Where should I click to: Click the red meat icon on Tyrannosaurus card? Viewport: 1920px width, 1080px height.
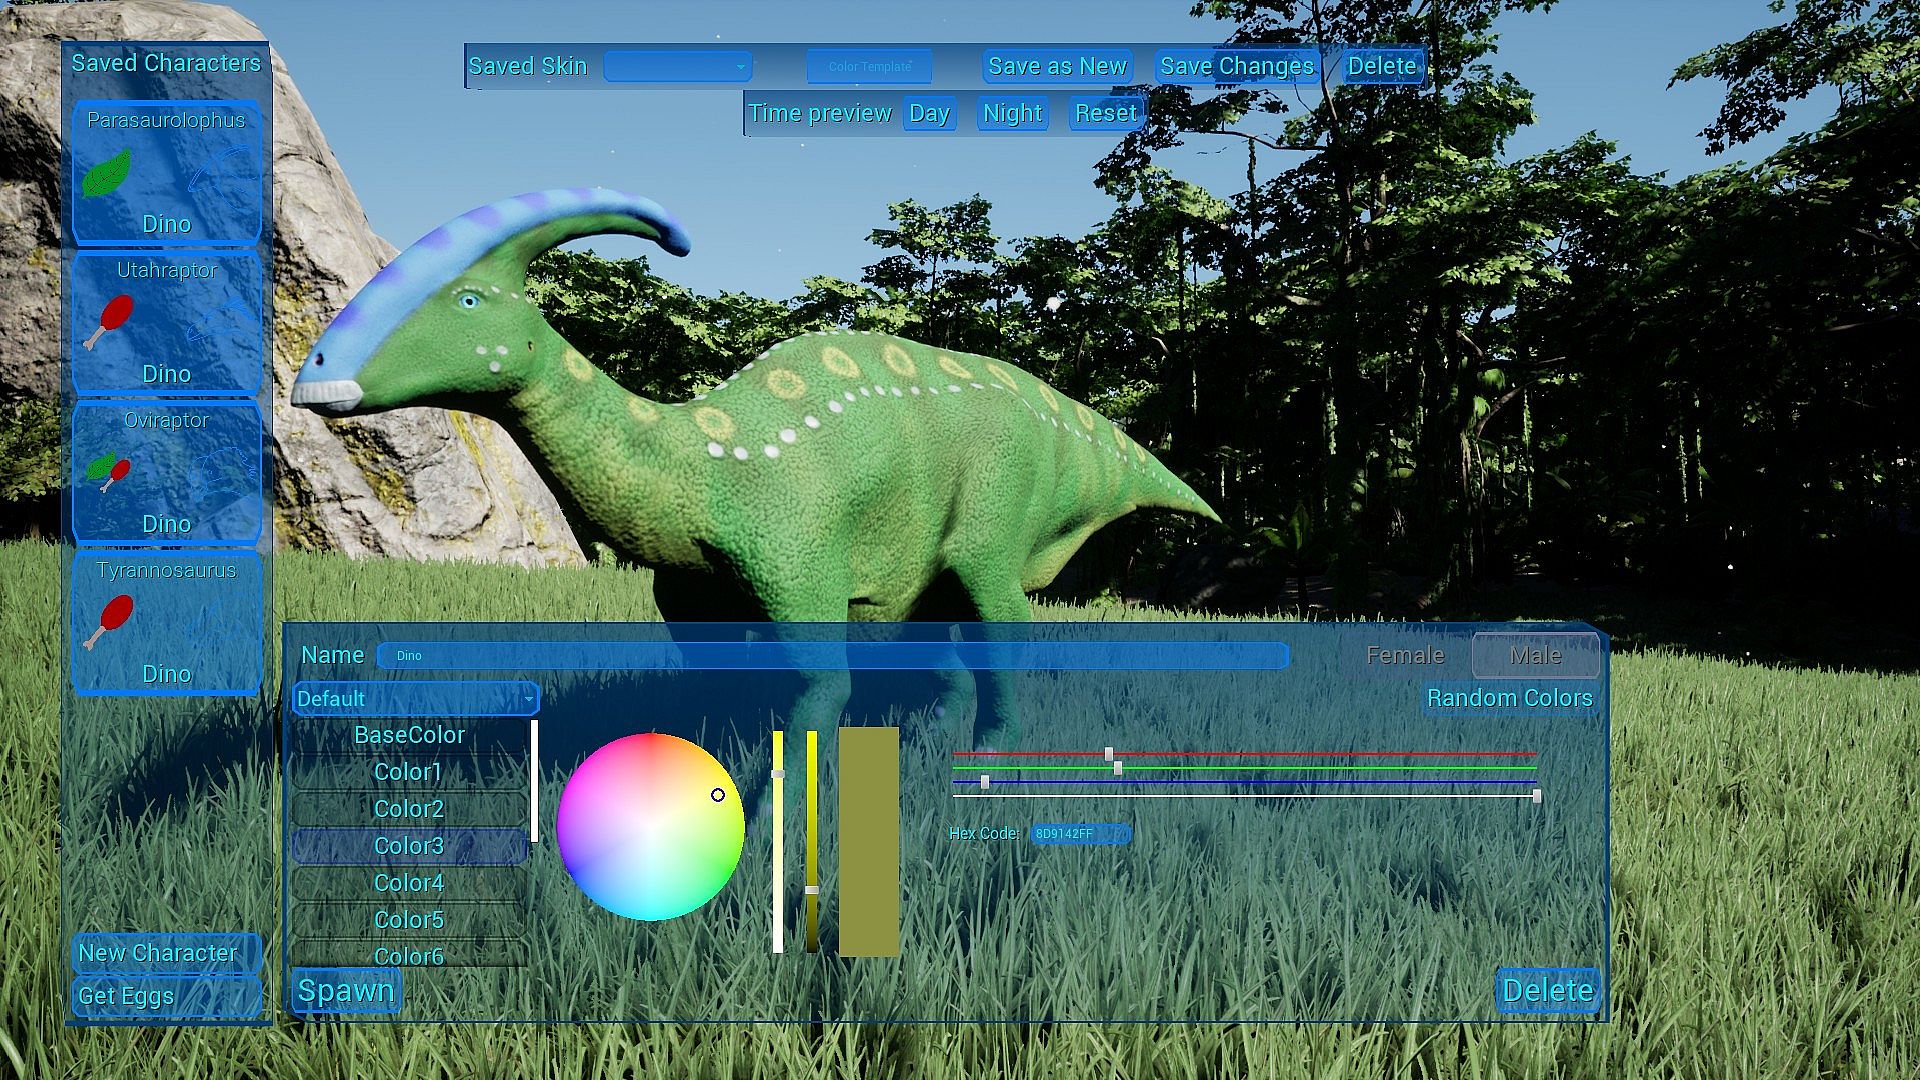(109, 621)
